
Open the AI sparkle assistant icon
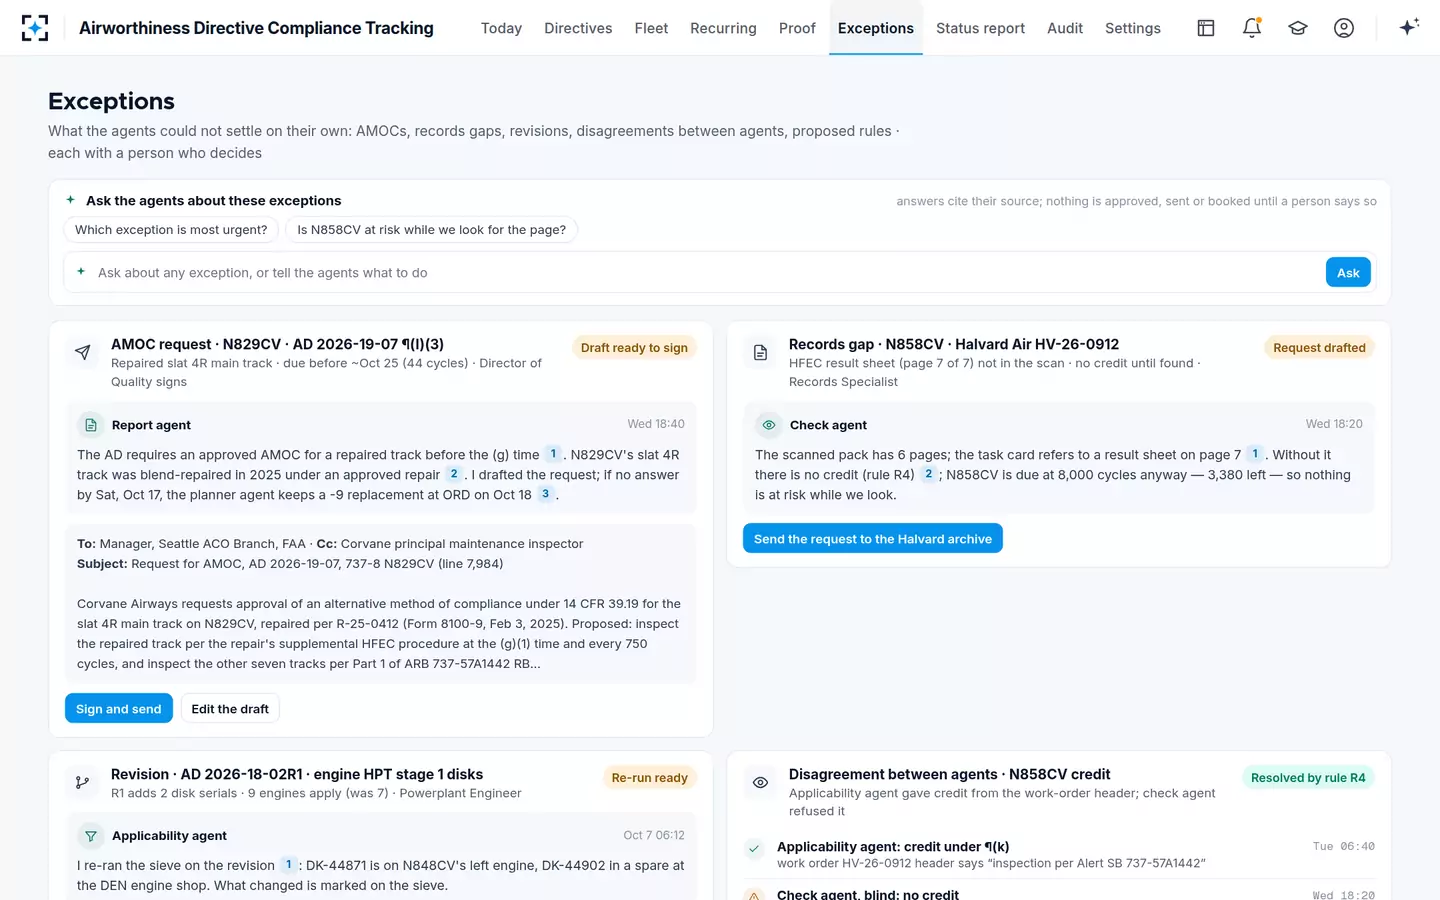[x=1409, y=27]
